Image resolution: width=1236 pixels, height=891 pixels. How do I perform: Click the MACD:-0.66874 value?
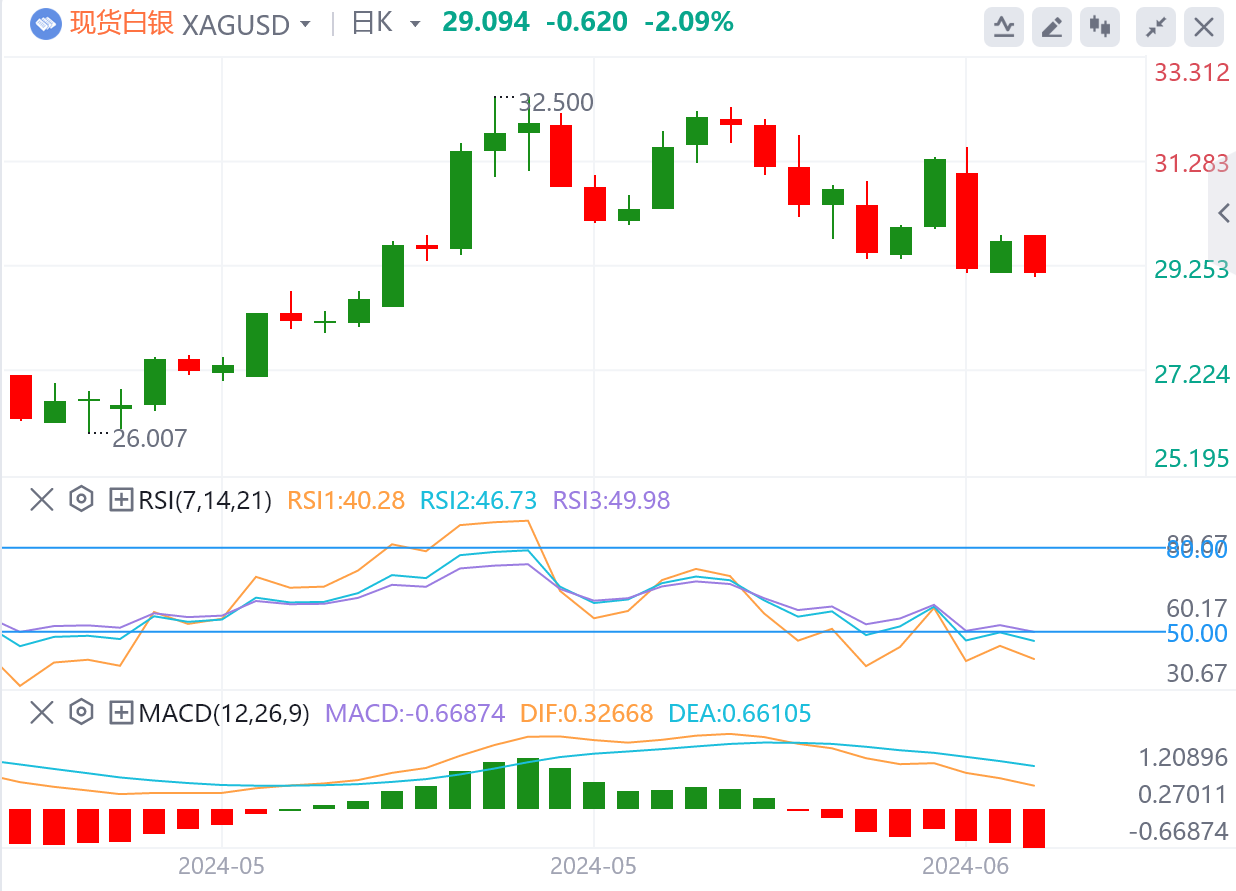click(x=416, y=714)
